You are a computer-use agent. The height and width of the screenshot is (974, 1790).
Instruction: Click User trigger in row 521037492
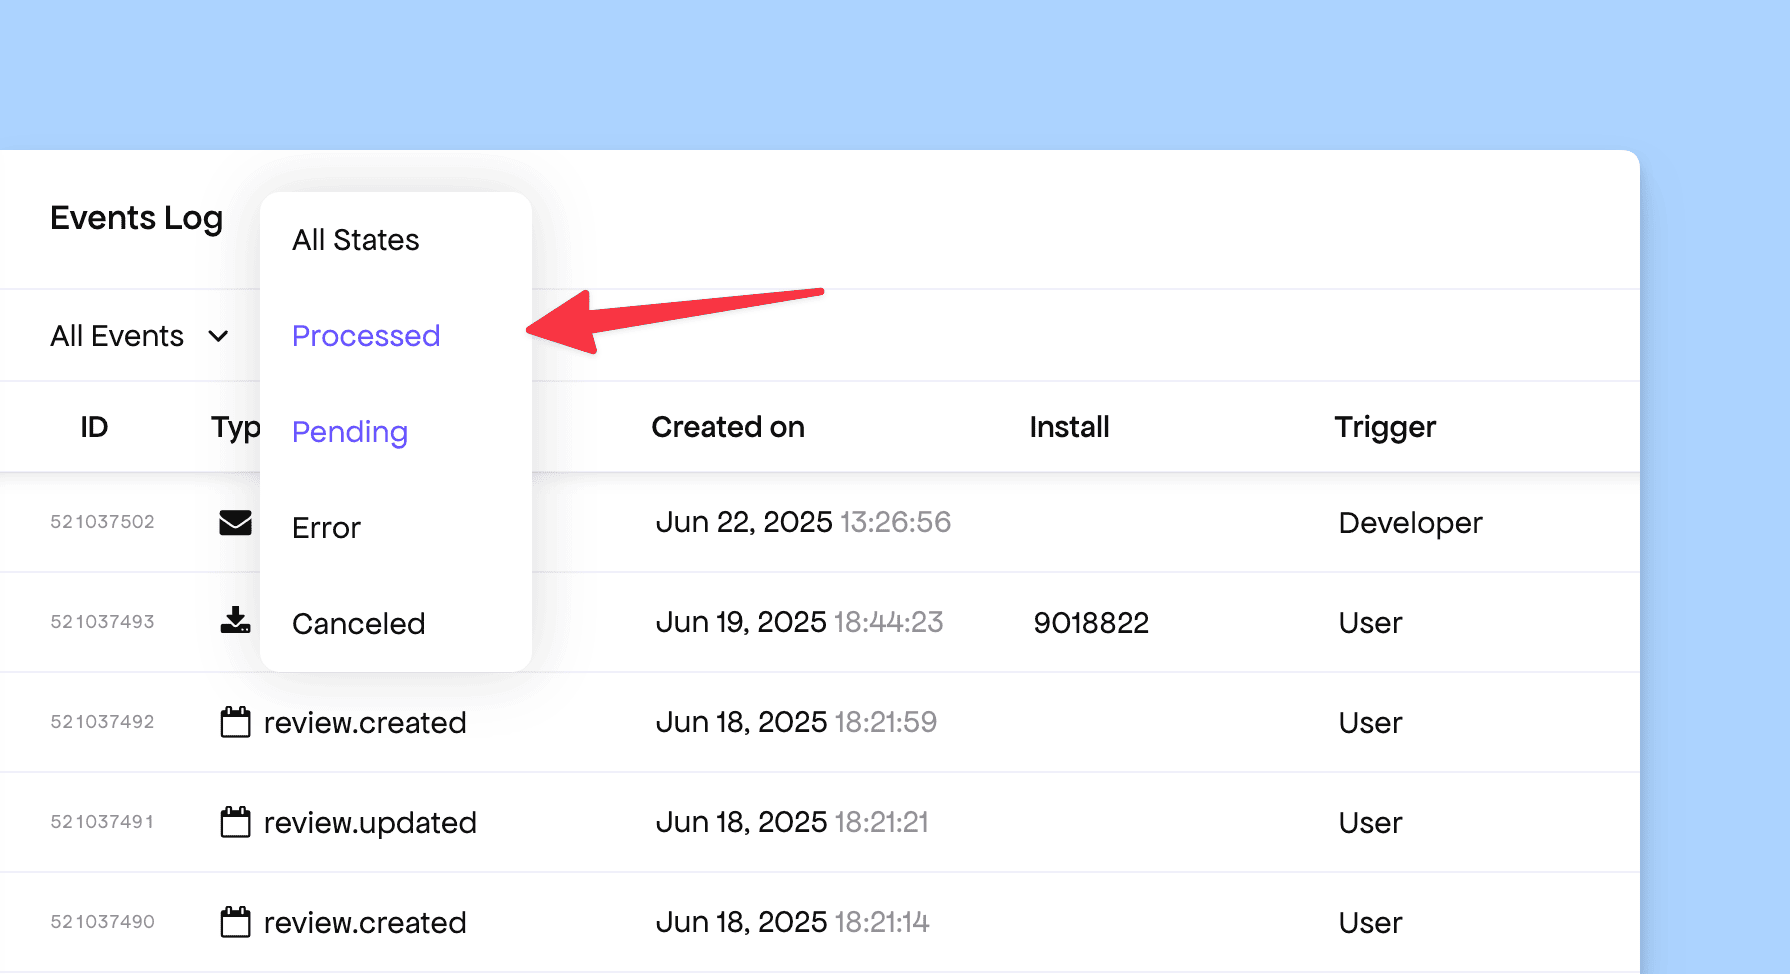1370,723
